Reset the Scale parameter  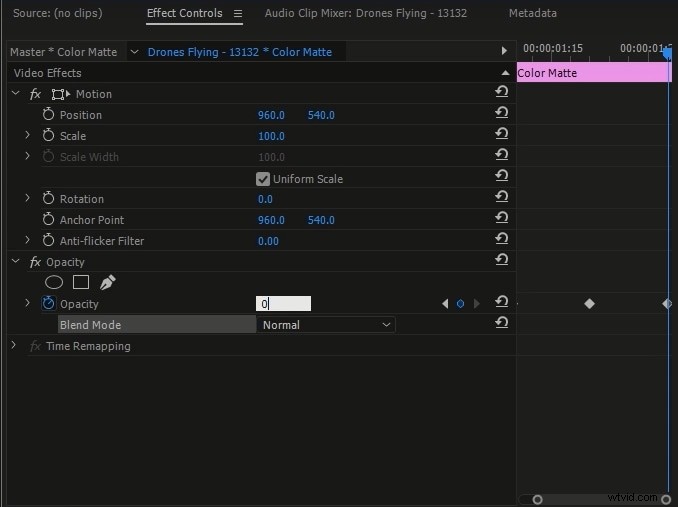[502, 134]
